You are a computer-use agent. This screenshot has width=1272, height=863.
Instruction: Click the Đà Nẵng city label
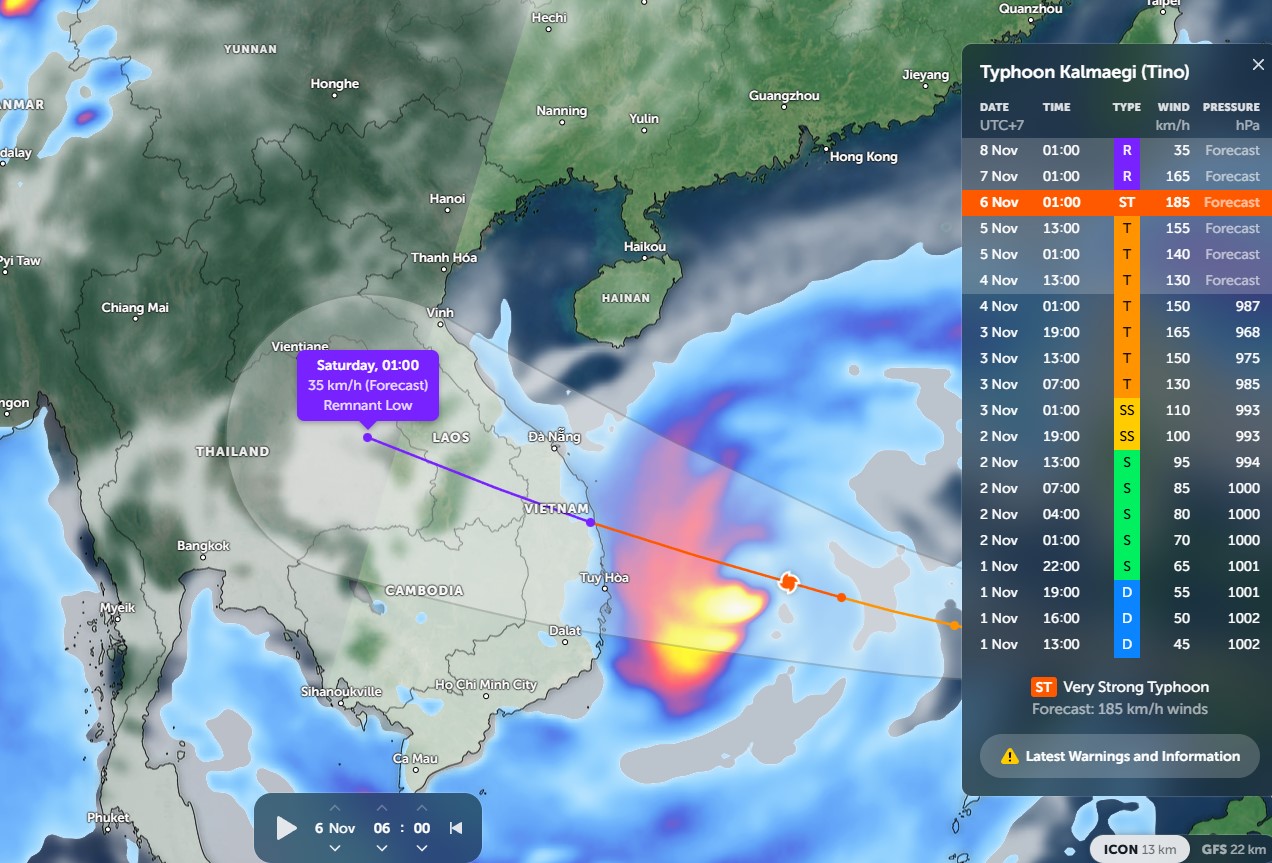tap(554, 436)
